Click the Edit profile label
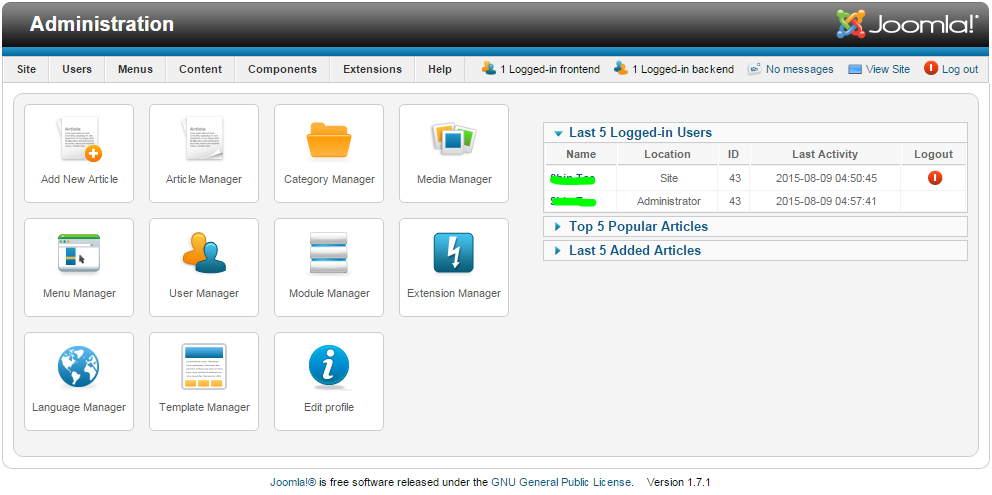This screenshot has width=992, height=495. pyautogui.click(x=329, y=407)
